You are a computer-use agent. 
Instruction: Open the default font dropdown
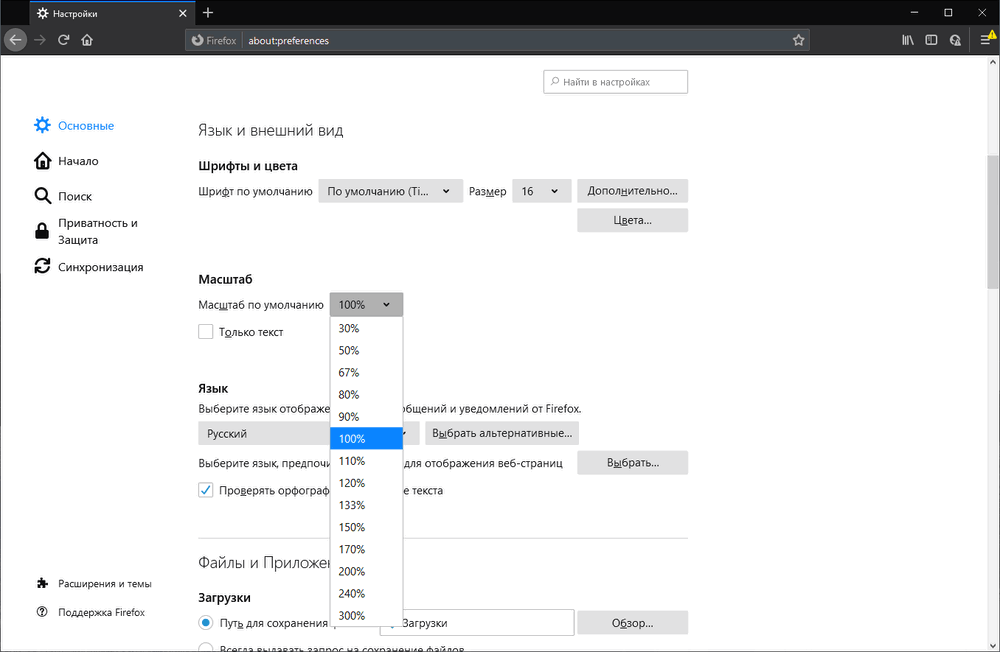390,190
